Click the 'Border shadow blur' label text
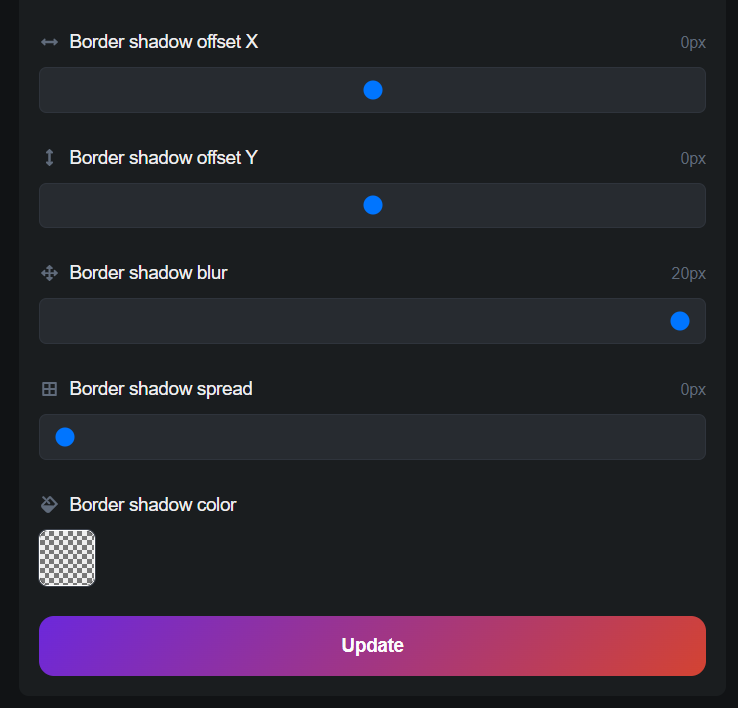Viewport: 738px width, 708px height. (x=149, y=273)
